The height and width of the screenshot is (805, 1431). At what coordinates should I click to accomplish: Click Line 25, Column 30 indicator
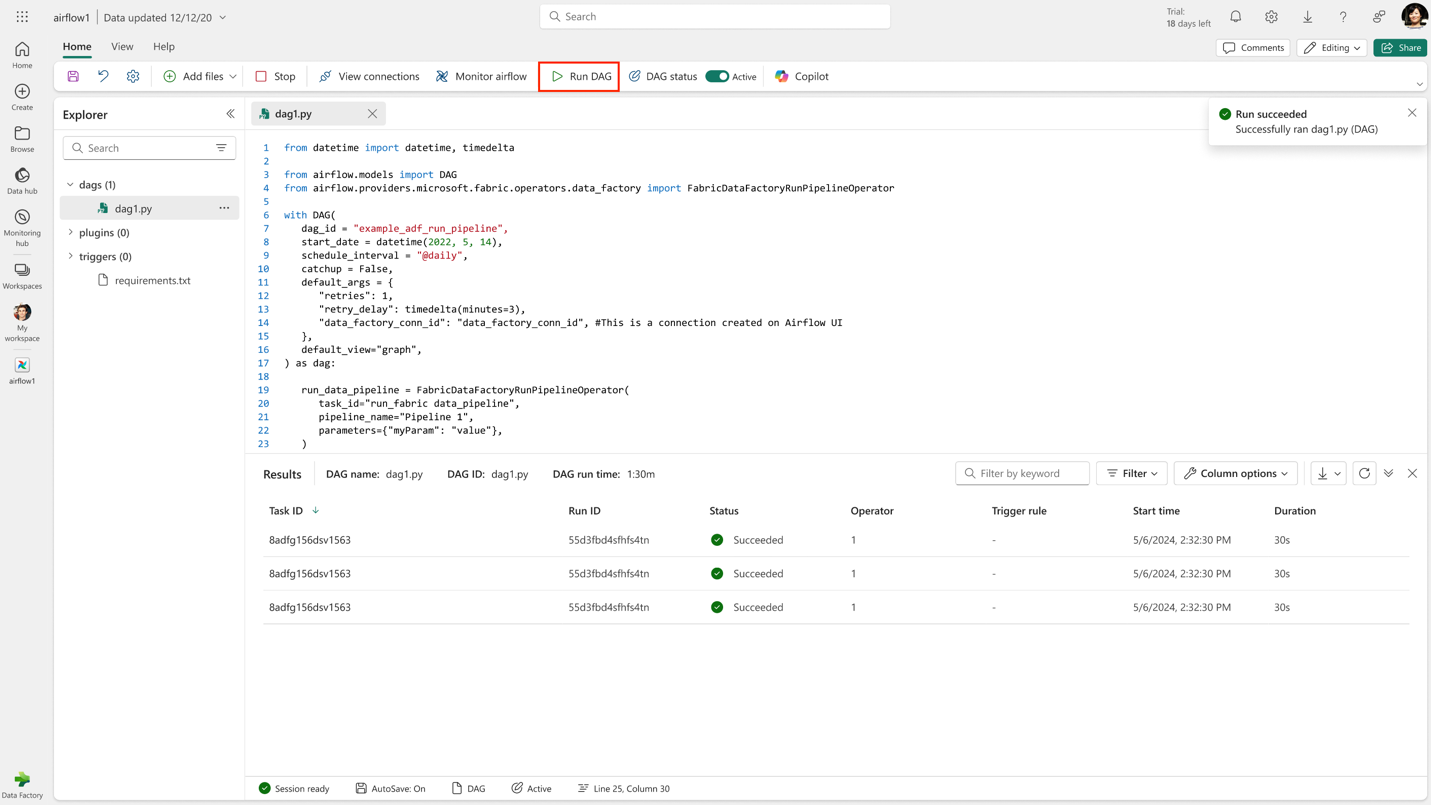(623, 789)
